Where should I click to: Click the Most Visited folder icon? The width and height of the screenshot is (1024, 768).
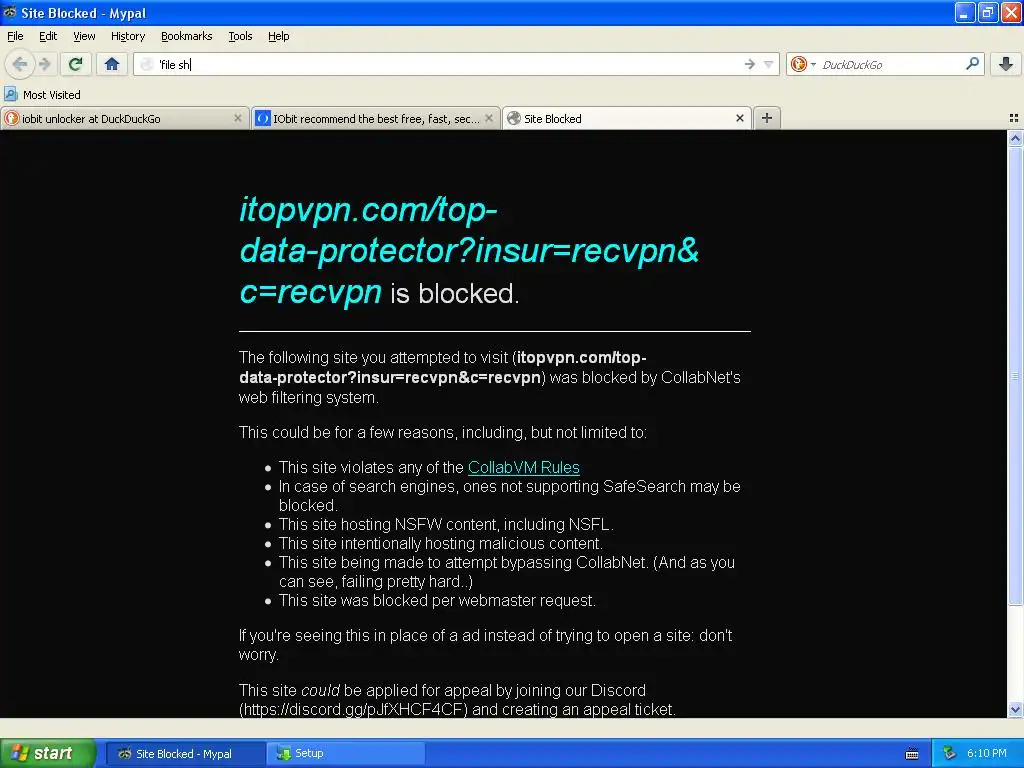11,94
